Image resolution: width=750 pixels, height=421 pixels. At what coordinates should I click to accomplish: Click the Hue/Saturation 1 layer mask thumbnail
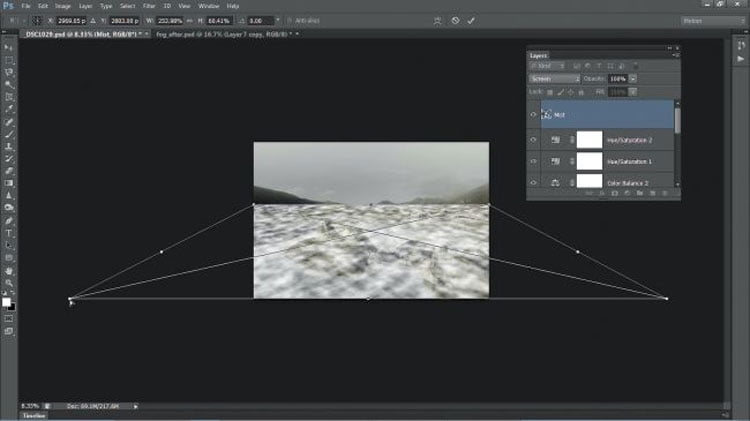[x=589, y=161]
